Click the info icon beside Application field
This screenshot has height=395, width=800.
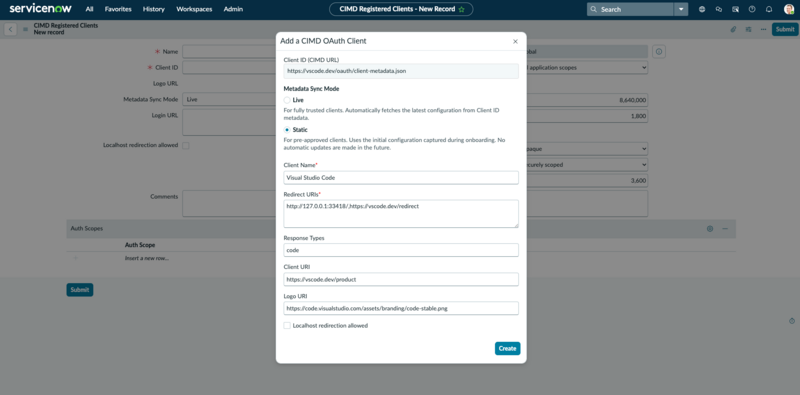pyautogui.click(x=659, y=52)
